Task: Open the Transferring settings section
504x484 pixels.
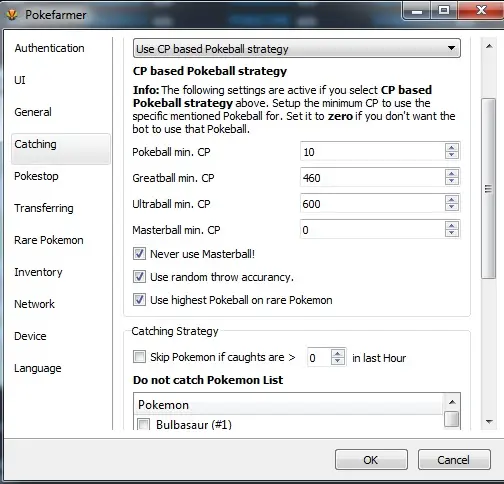Action: point(44,208)
